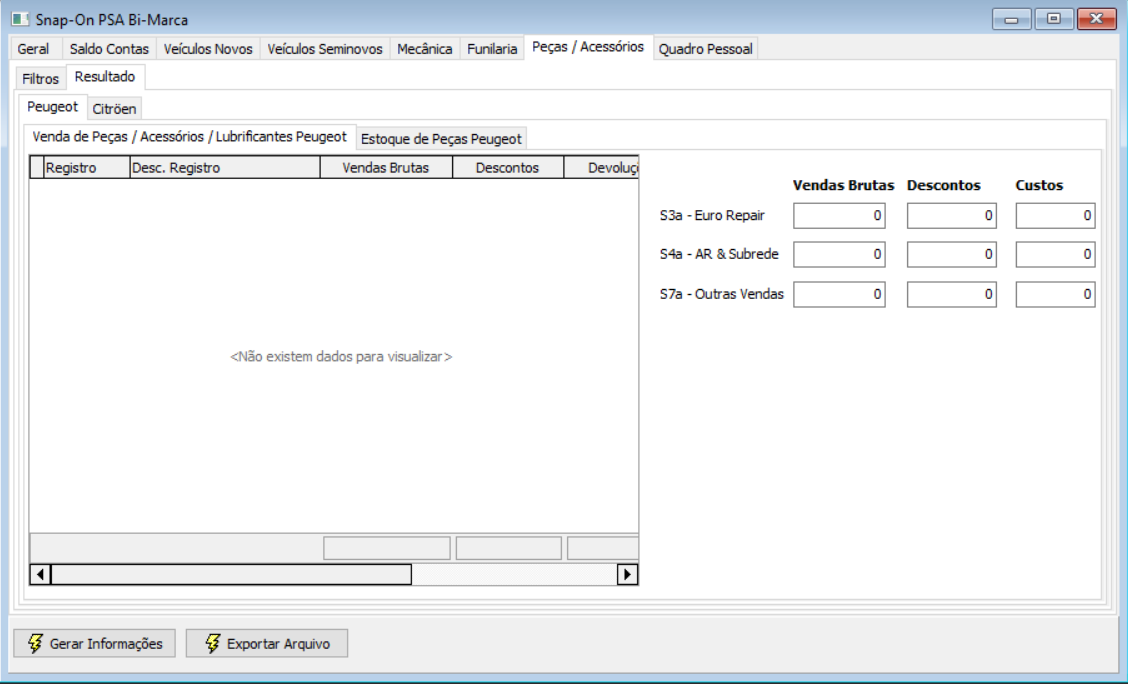Screen dimensions: 1128x684
Task: Sort by the Desc. Registro column header
Action: 224,168
